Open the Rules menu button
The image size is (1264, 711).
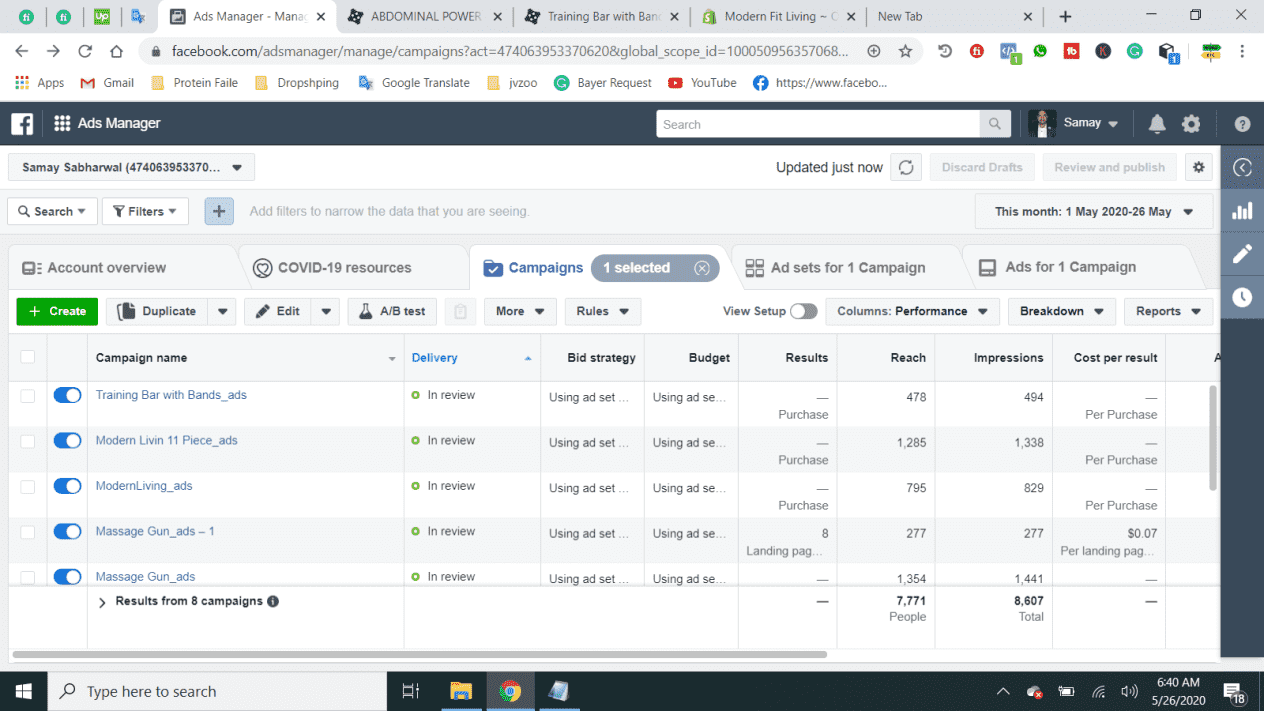(x=602, y=311)
